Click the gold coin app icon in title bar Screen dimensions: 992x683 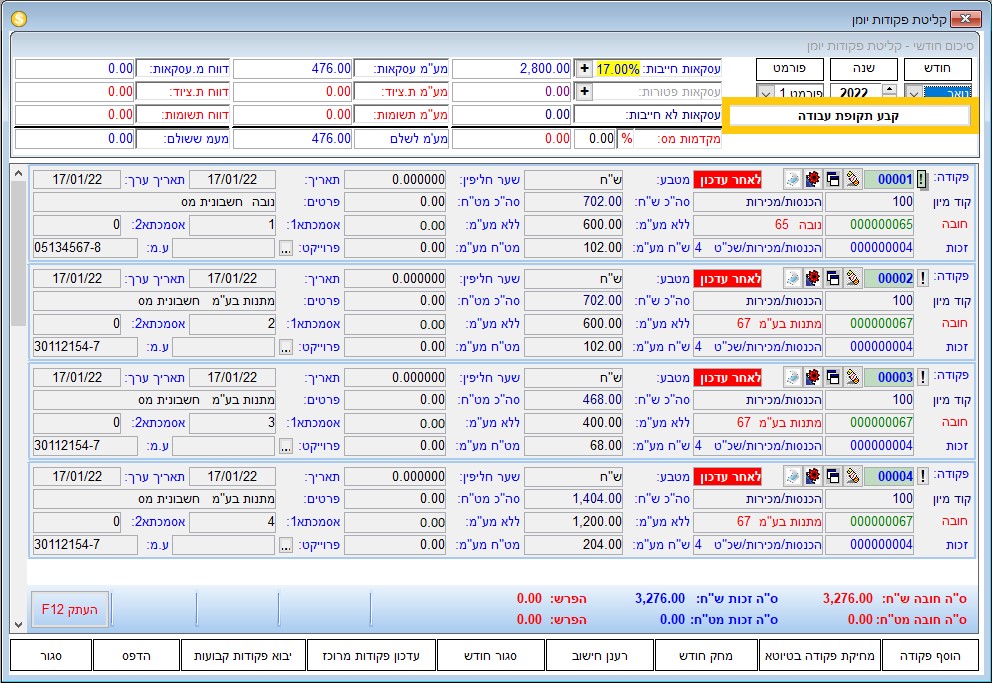[x=19, y=19]
